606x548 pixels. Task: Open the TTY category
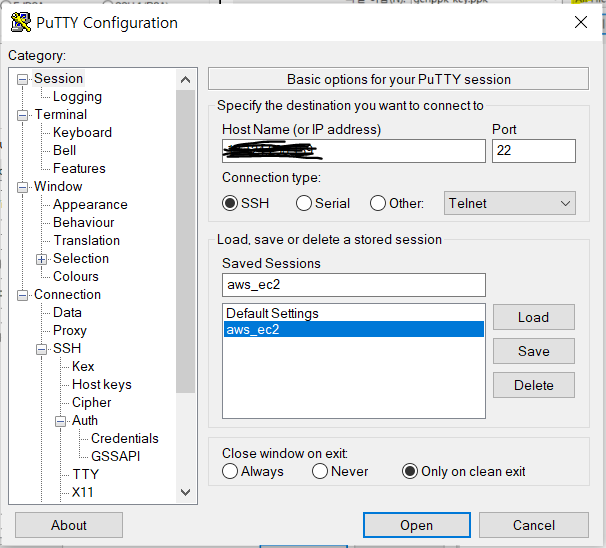(85, 474)
